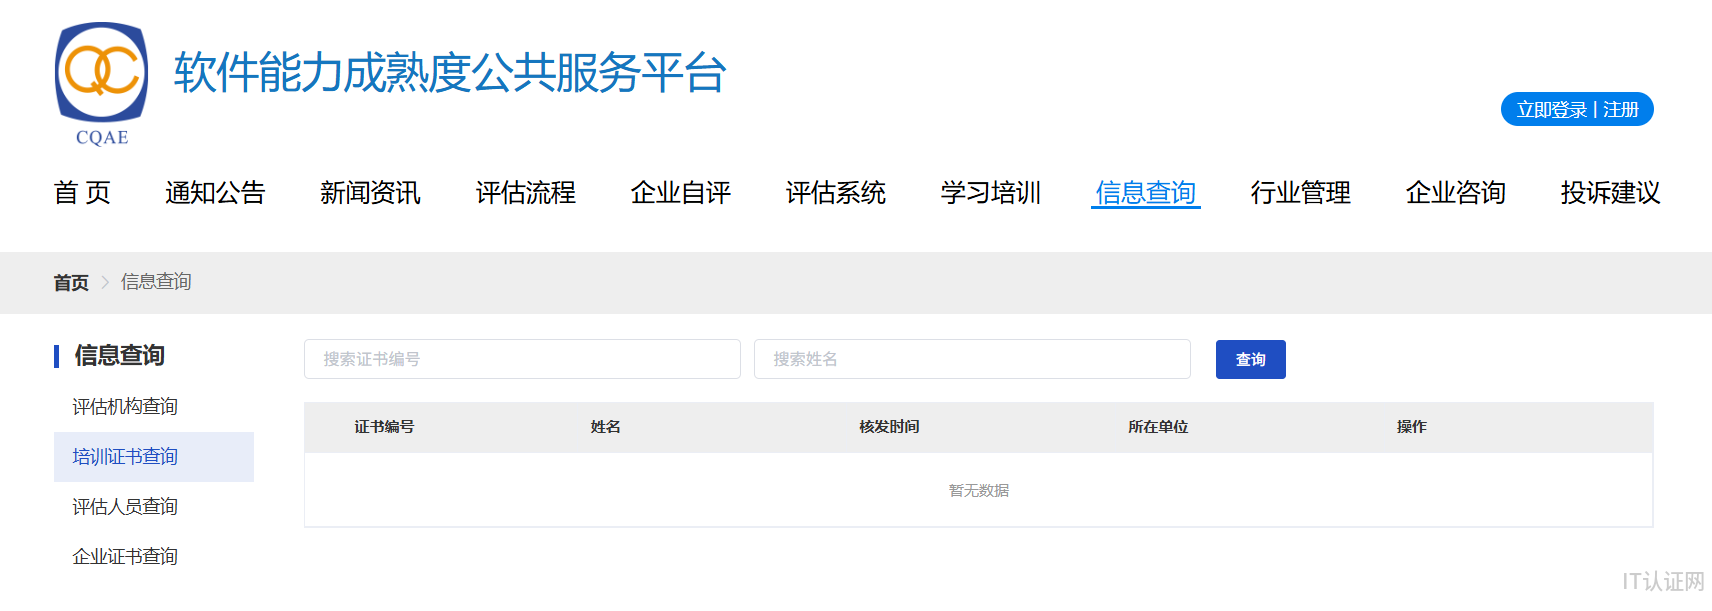Open the 企业自评 menu item
This screenshot has height=611, width=1712.
680,192
